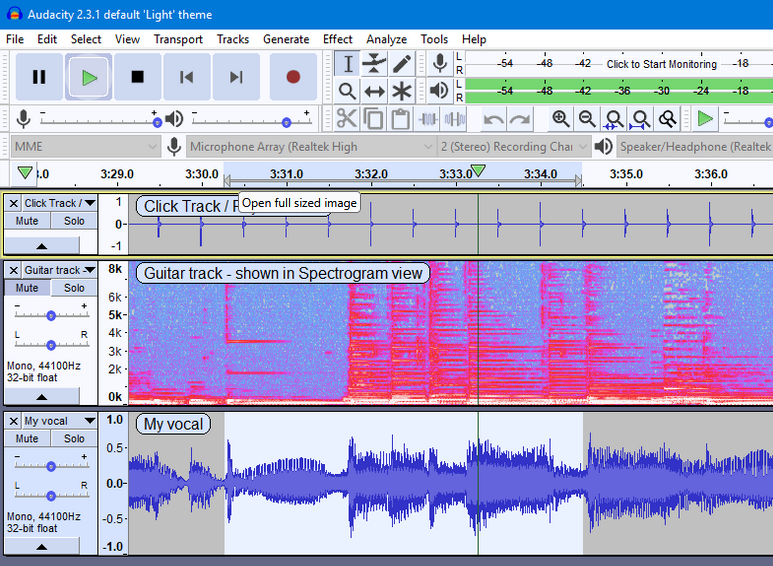
Task: Open the File menu
Action: point(15,39)
